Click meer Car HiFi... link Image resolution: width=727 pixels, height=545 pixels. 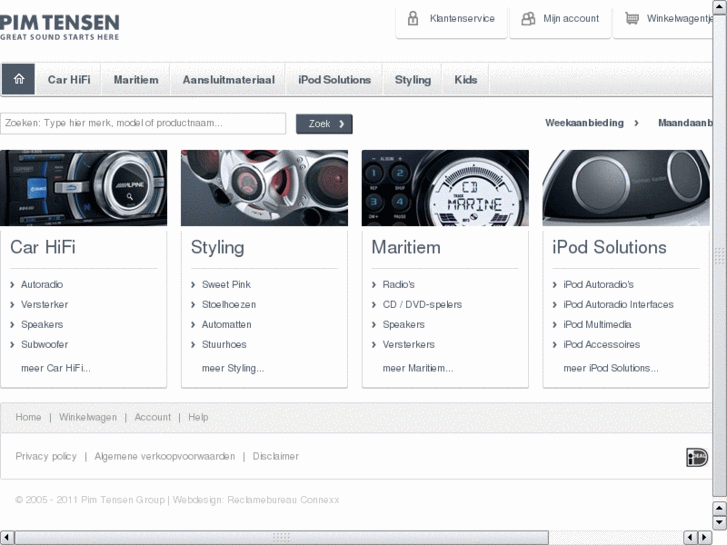(56, 368)
